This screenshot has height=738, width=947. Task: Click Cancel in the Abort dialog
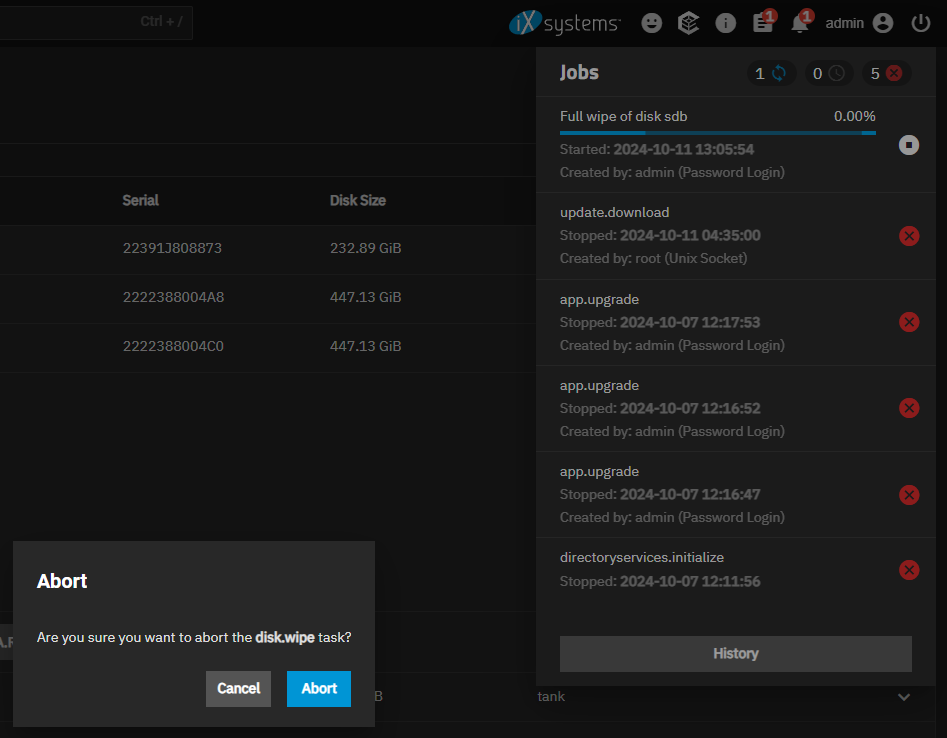point(238,689)
